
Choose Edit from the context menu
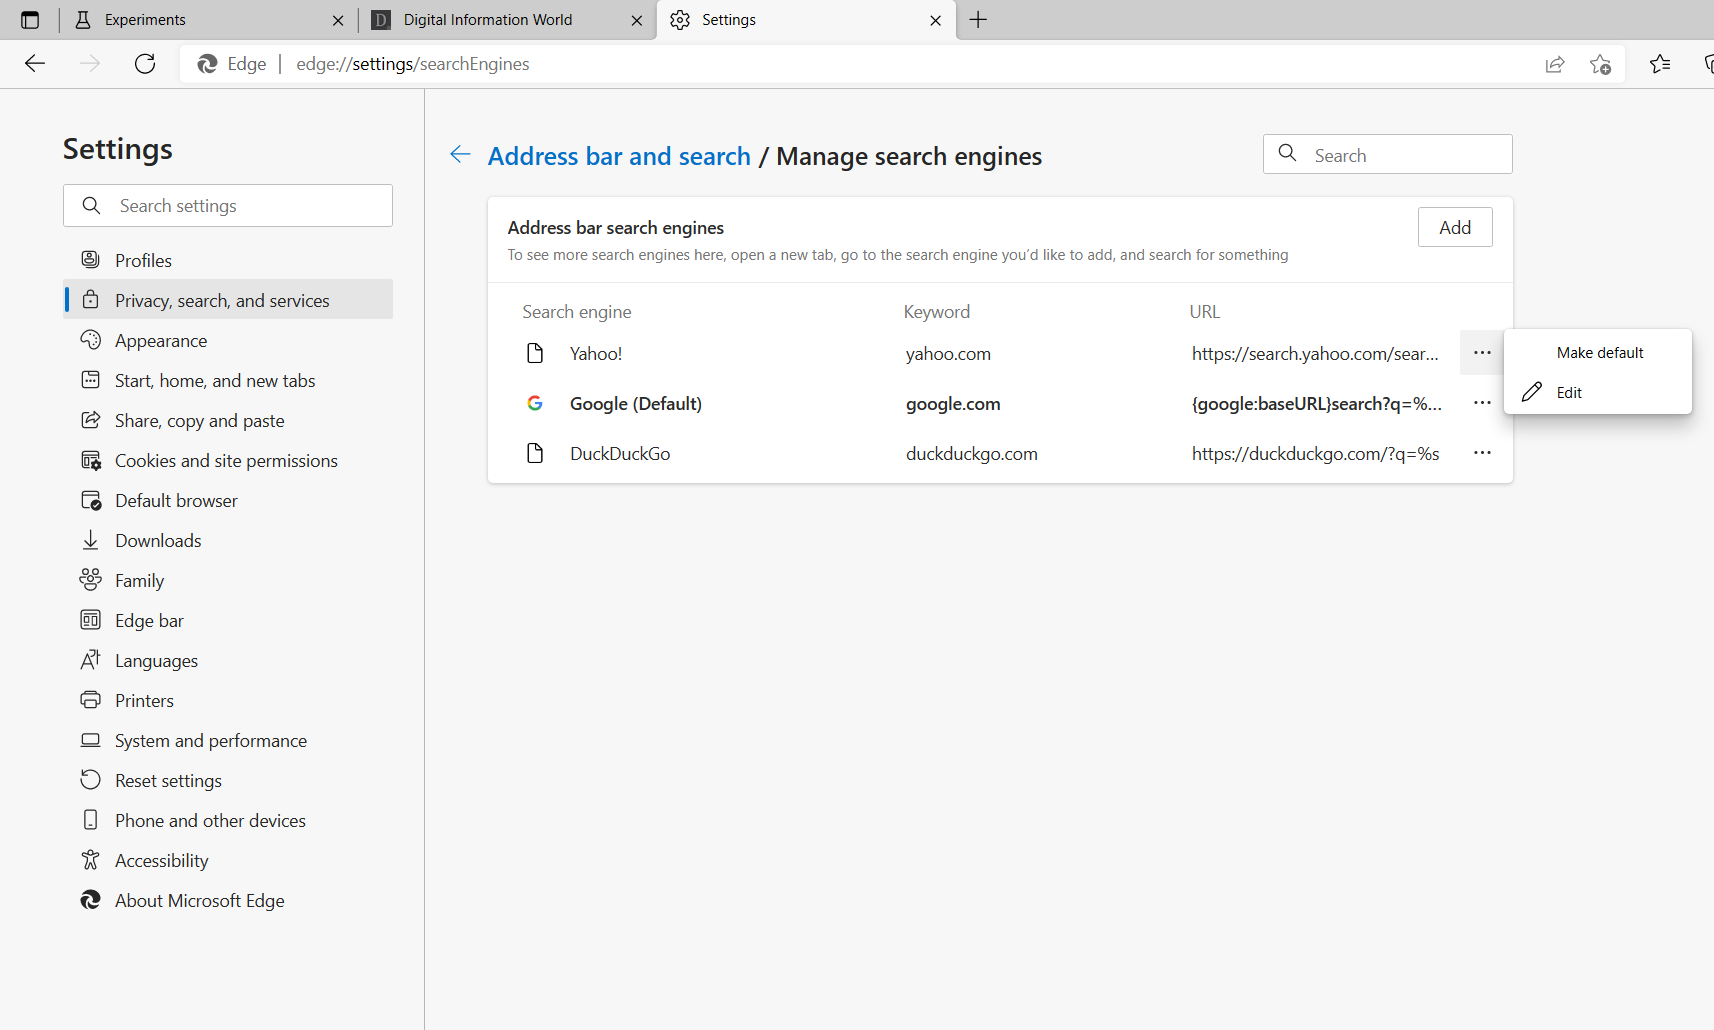[1598, 392]
